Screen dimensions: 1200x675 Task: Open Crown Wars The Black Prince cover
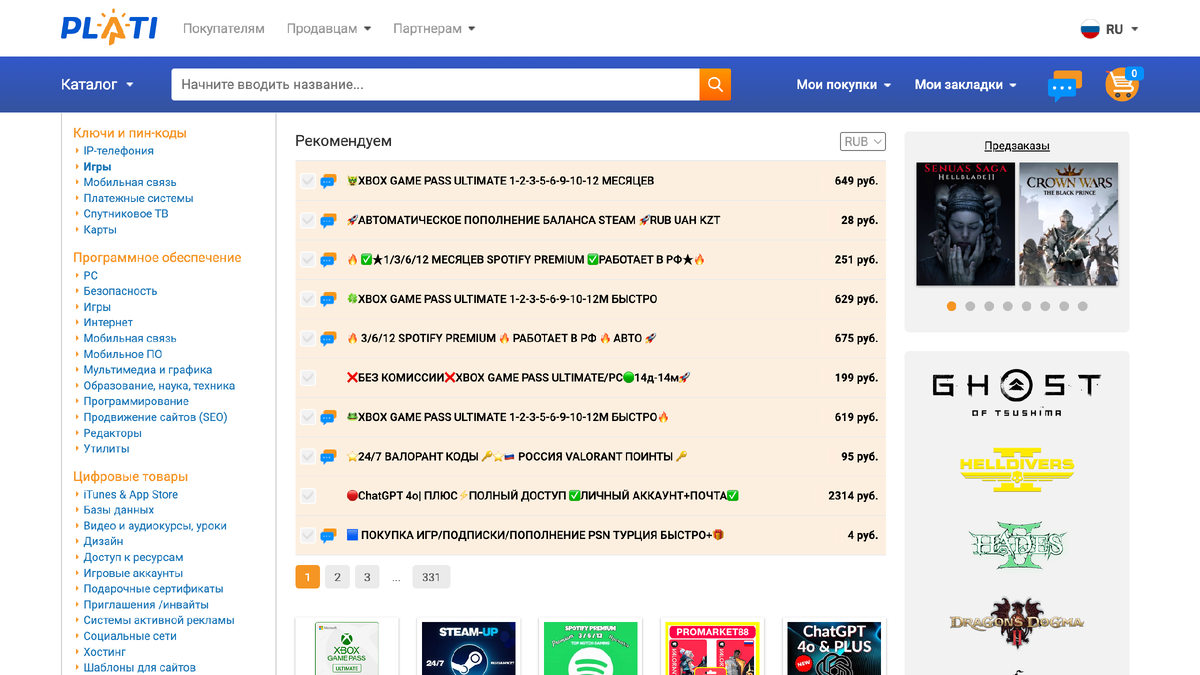1068,224
